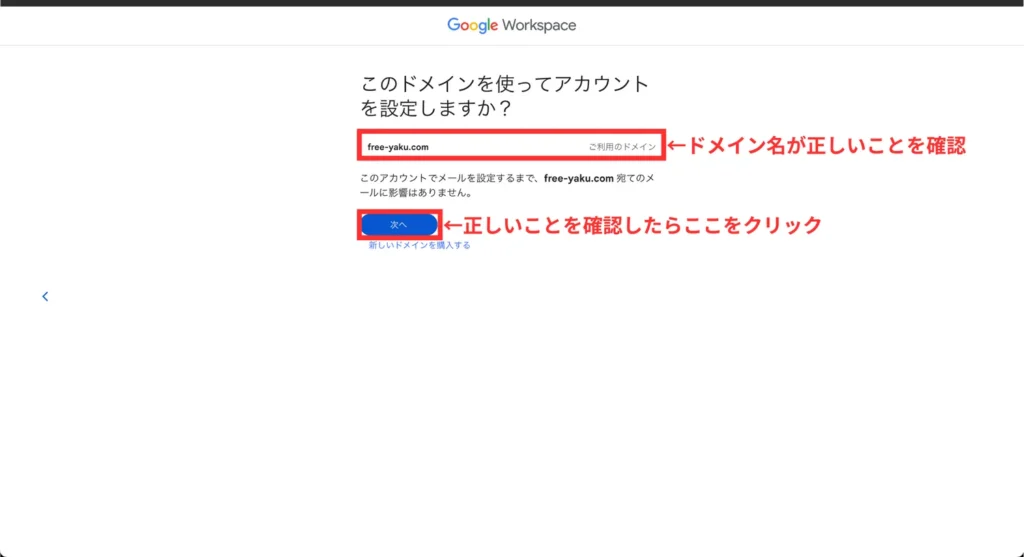Click the heading このドメインを使ってアカウントを設定しますか

[505, 84]
